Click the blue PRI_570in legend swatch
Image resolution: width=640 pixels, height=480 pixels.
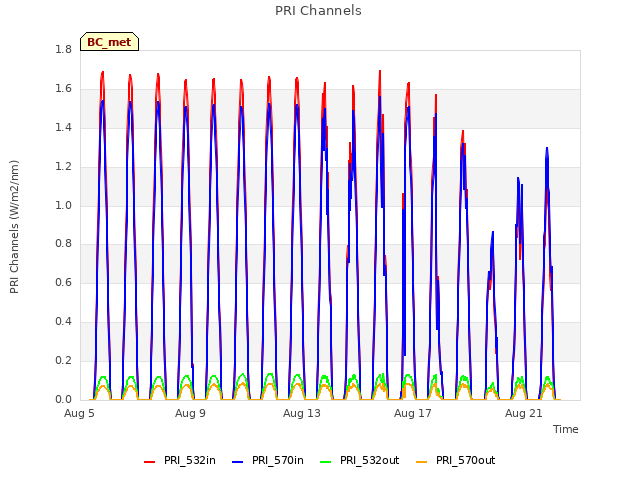point(238,462)
